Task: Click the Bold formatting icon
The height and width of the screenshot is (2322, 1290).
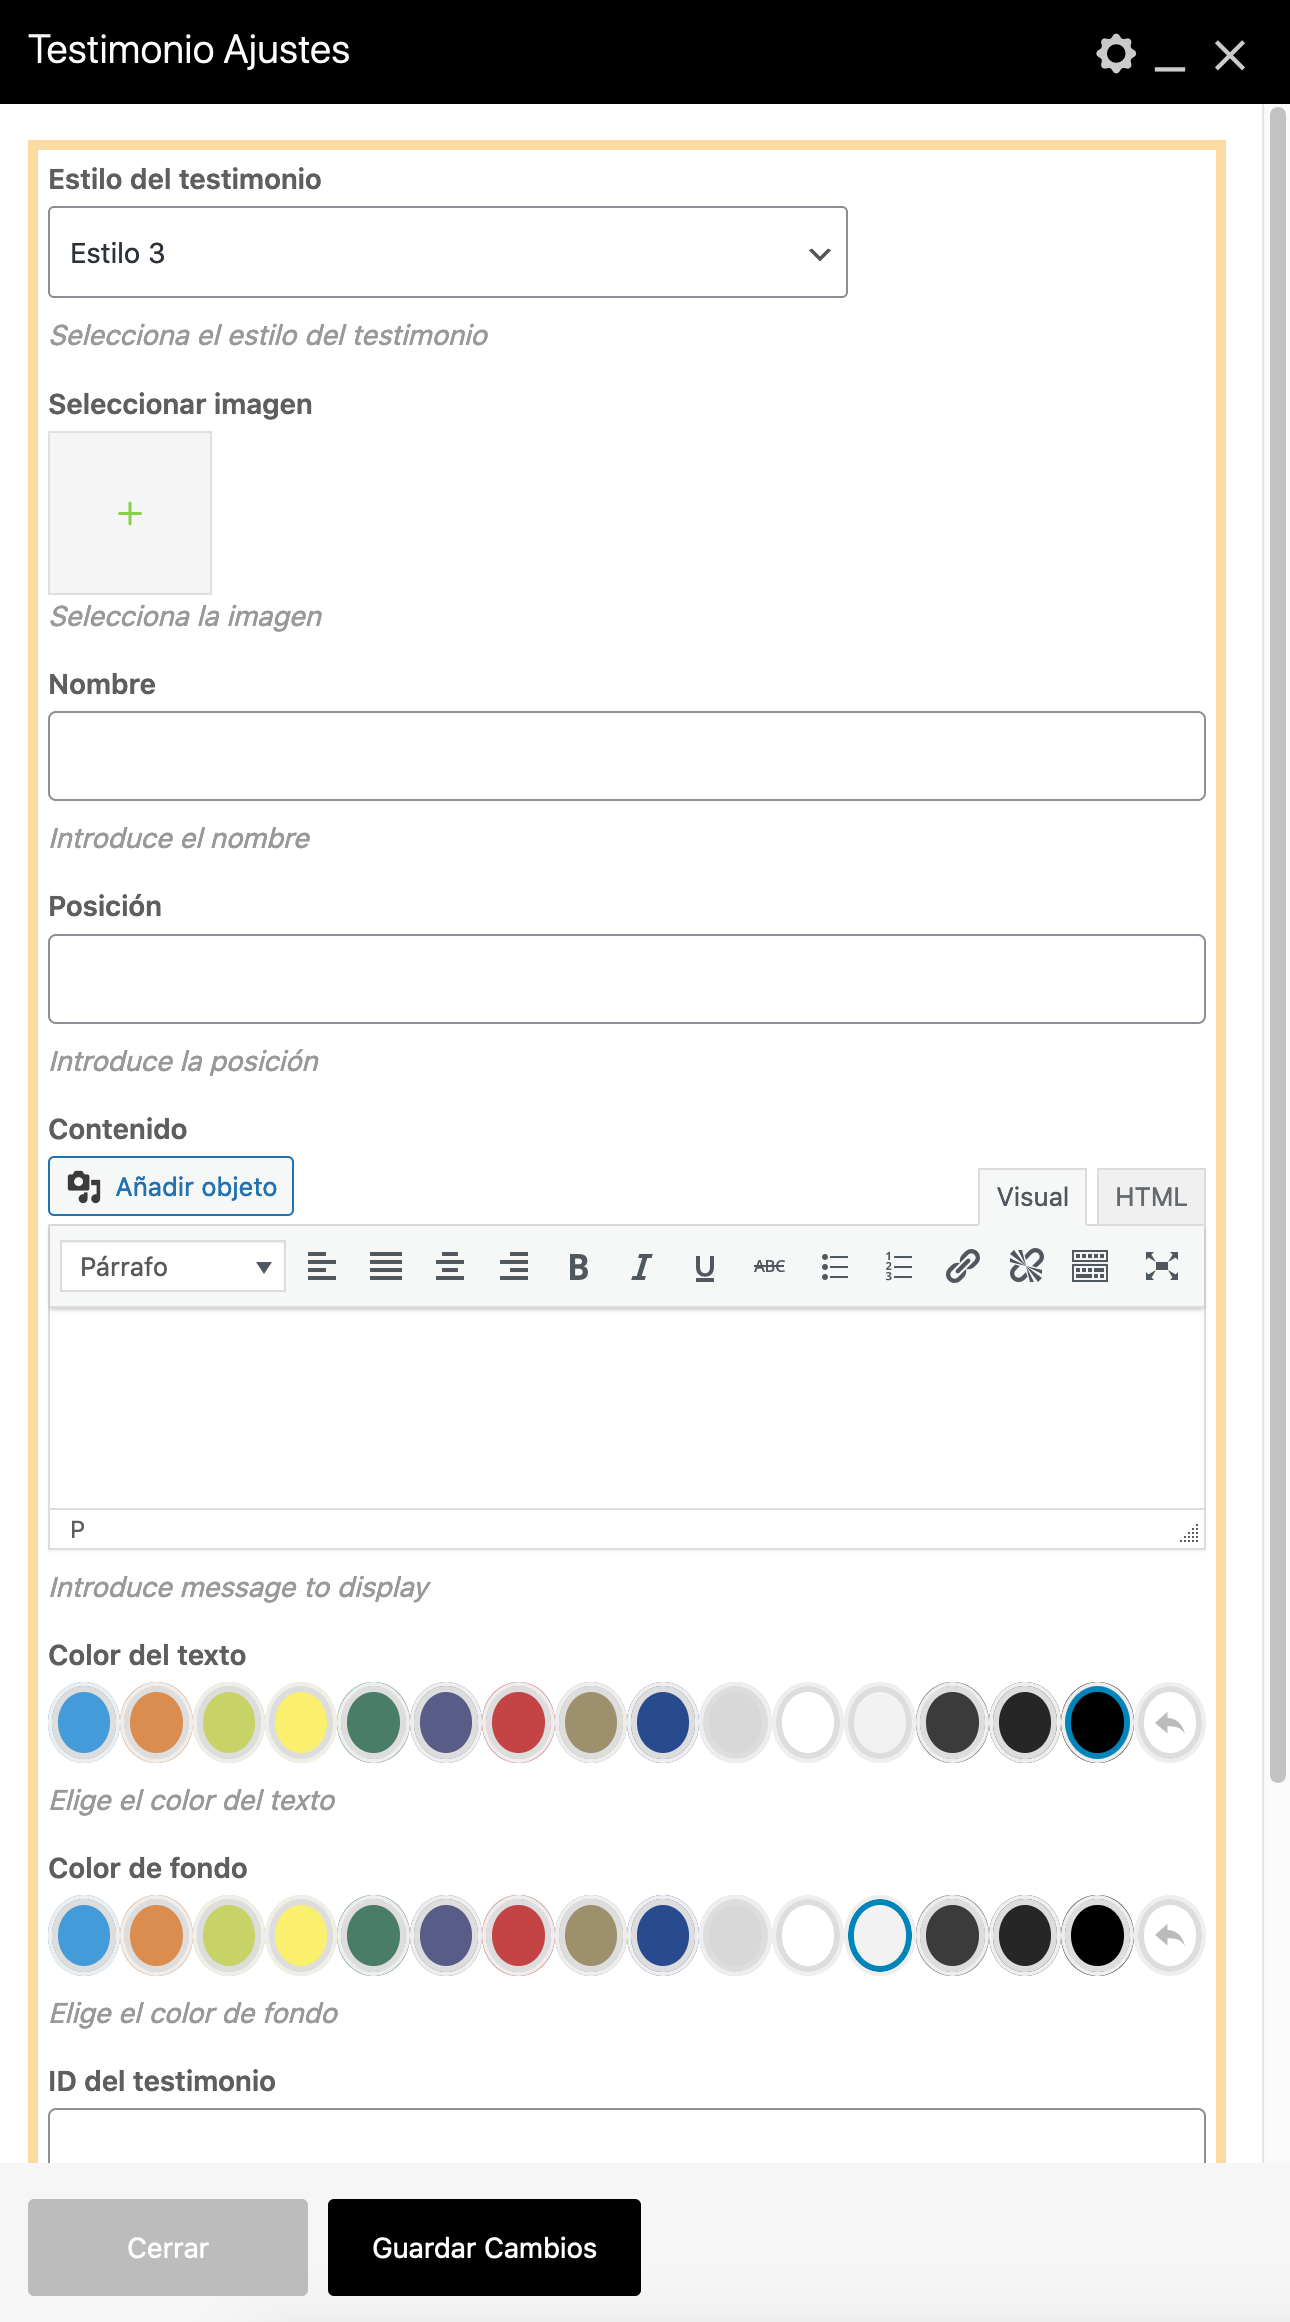Action: tap(578, 1267)
